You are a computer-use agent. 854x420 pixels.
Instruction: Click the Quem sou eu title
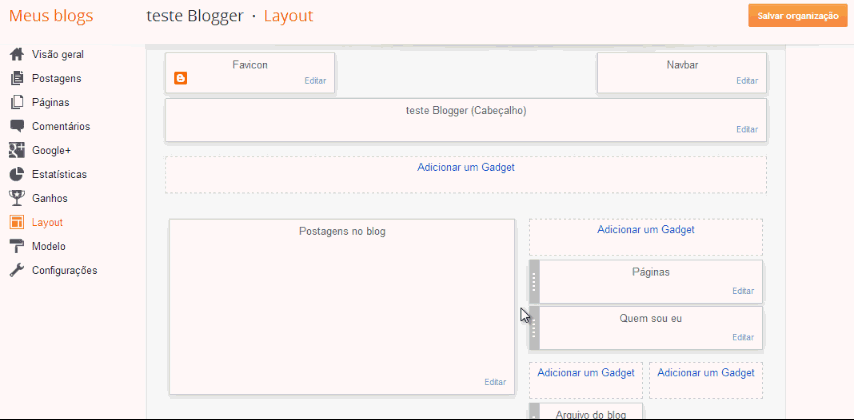click(651, 318)
